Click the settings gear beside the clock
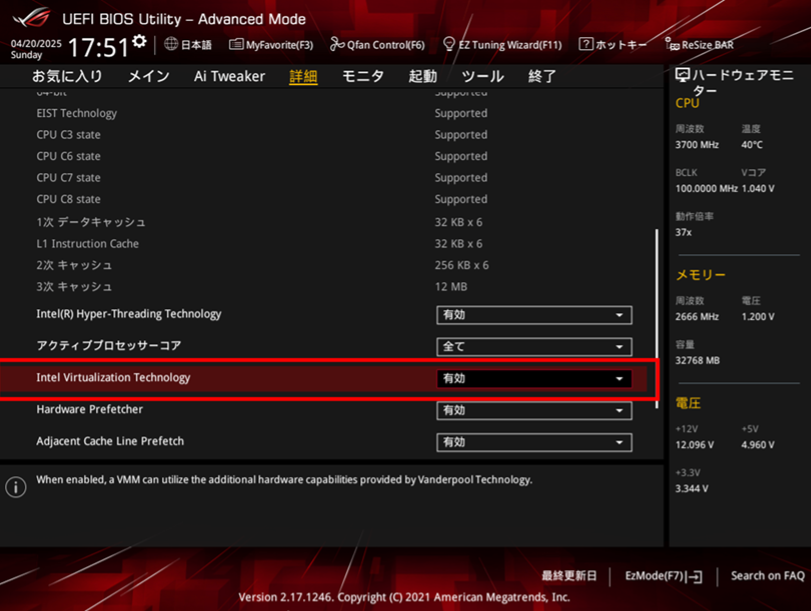The height and width of the screenshot is (611, 811). [x=139, y=41]
